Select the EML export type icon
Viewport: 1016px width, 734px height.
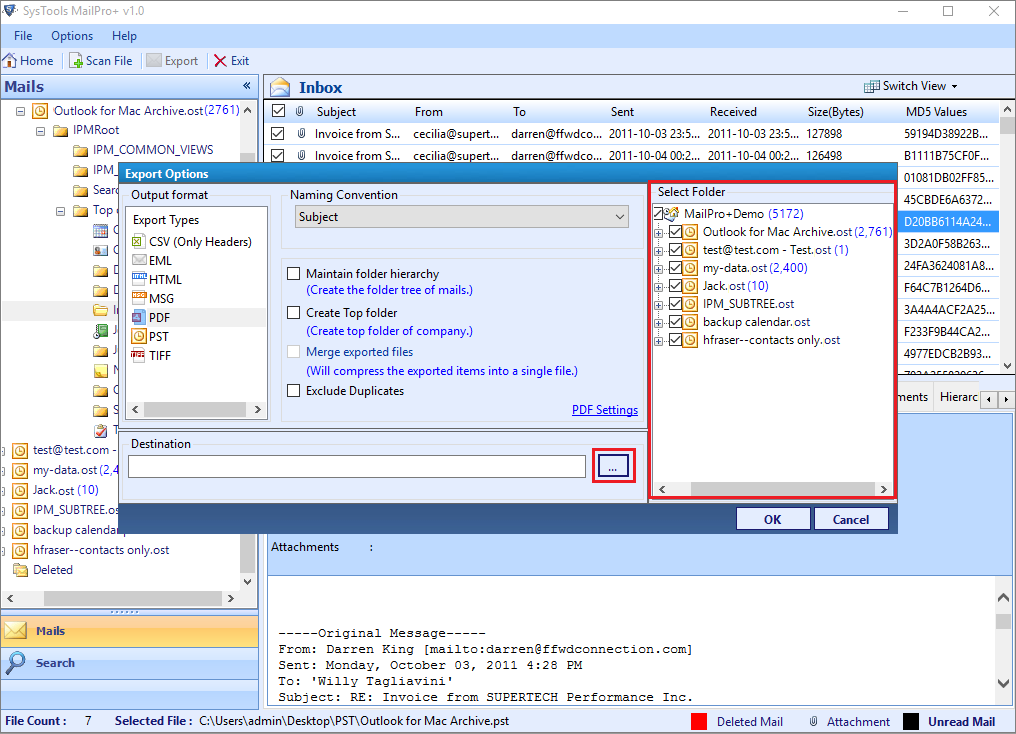click(x=139, y=260)
